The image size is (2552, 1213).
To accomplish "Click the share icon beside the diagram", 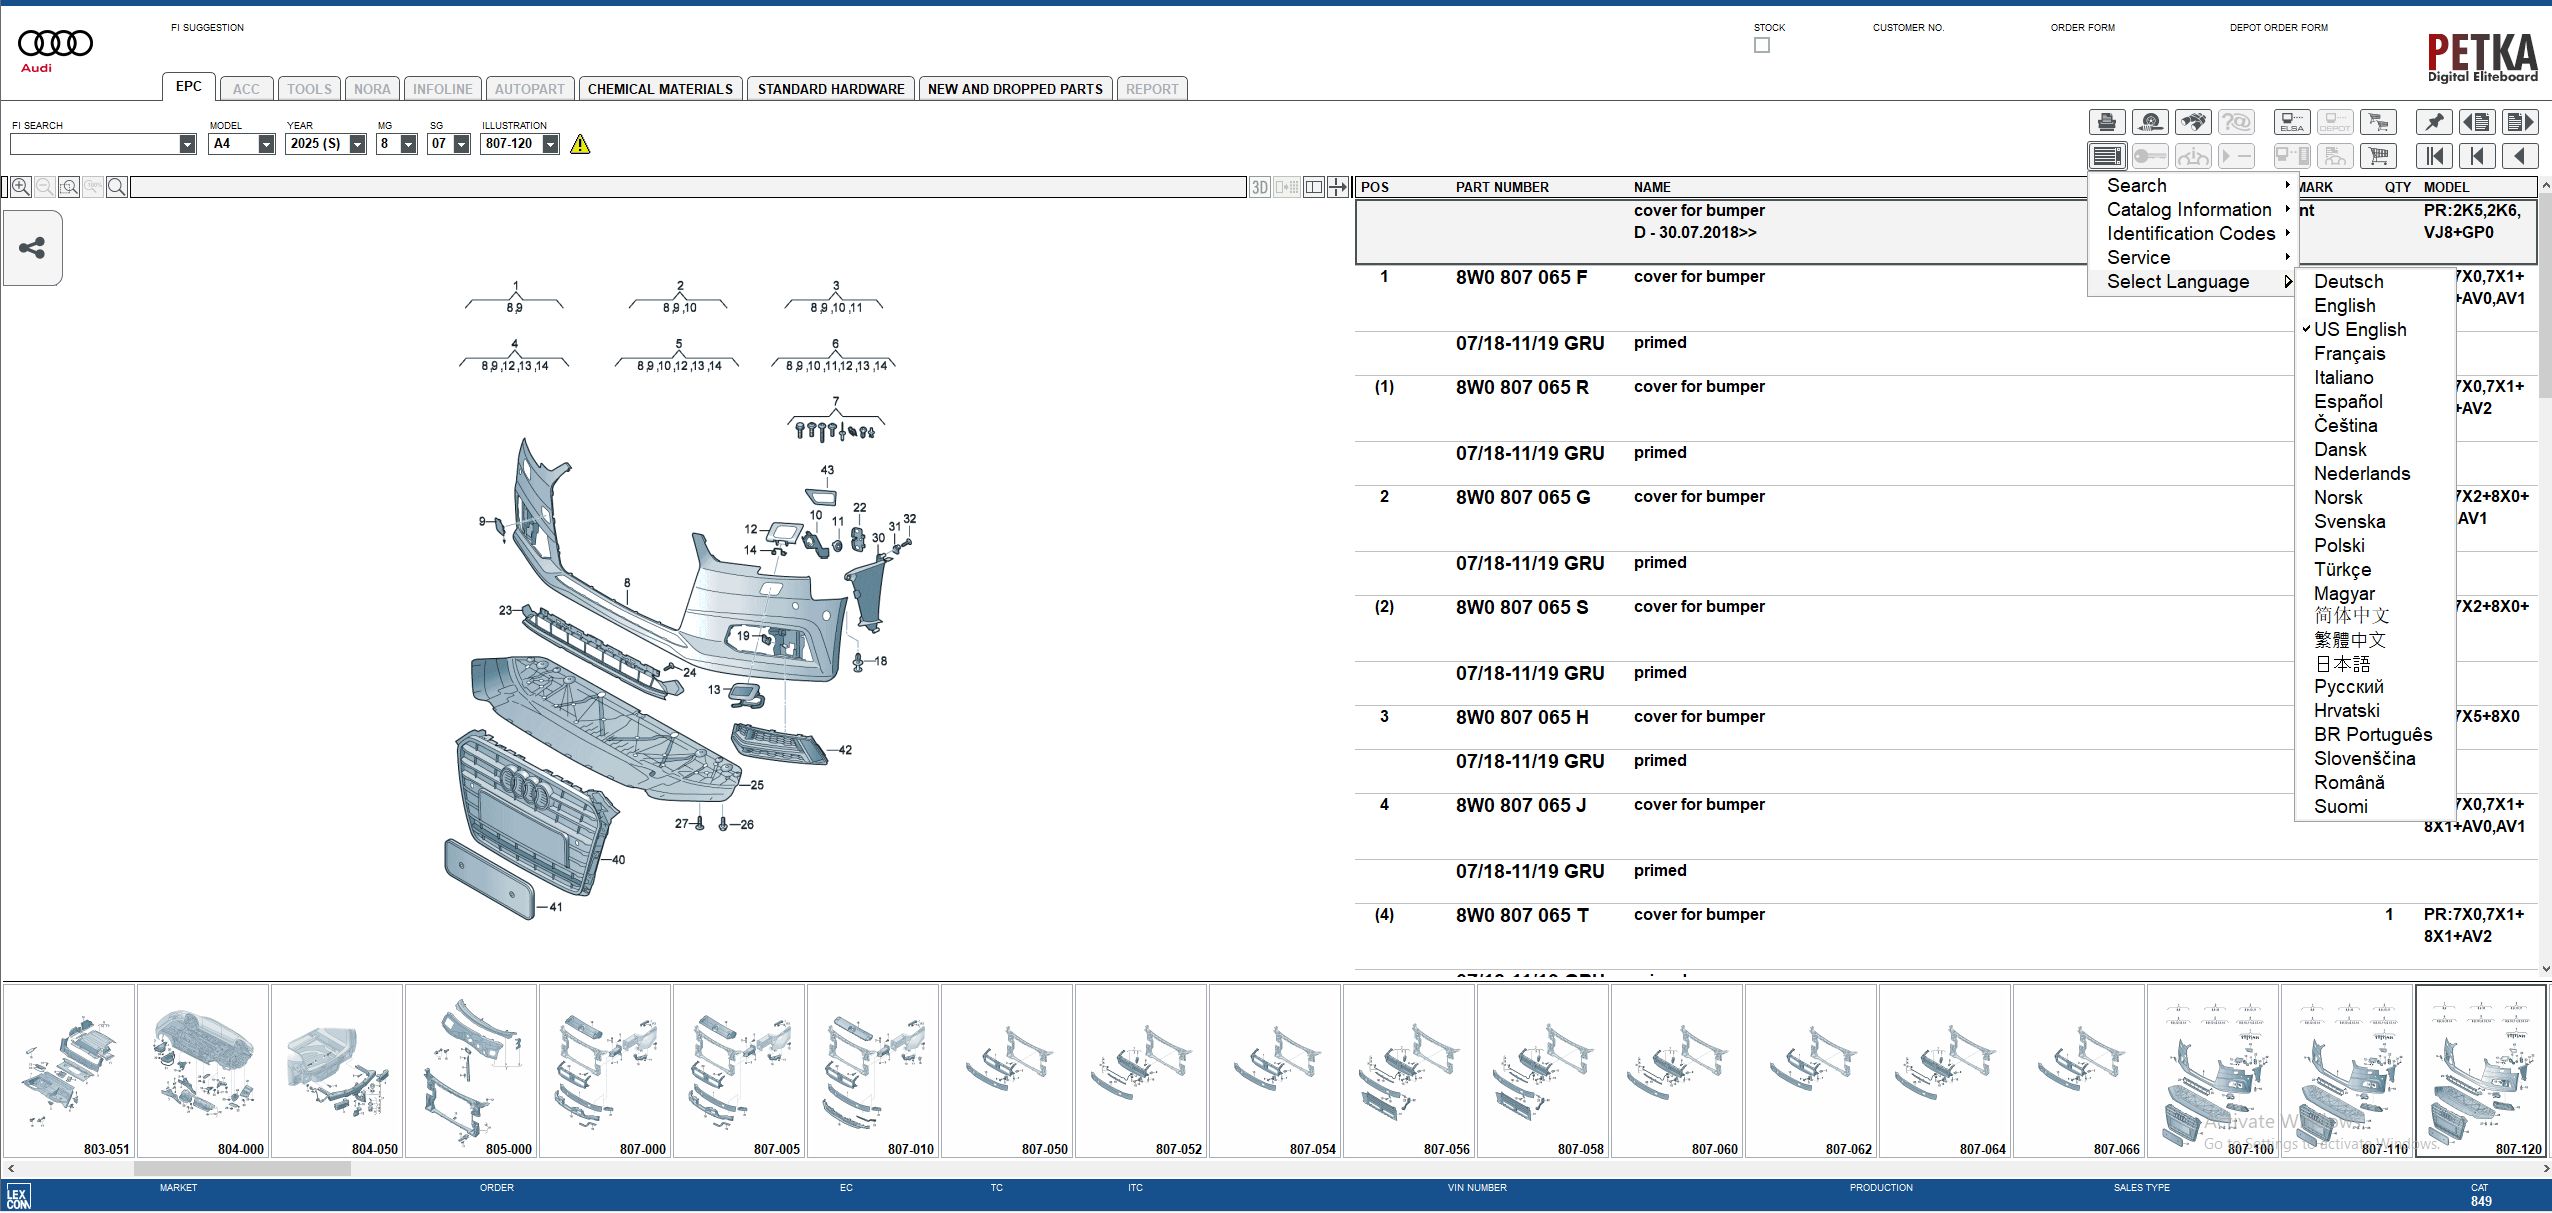I will point(33,247).
